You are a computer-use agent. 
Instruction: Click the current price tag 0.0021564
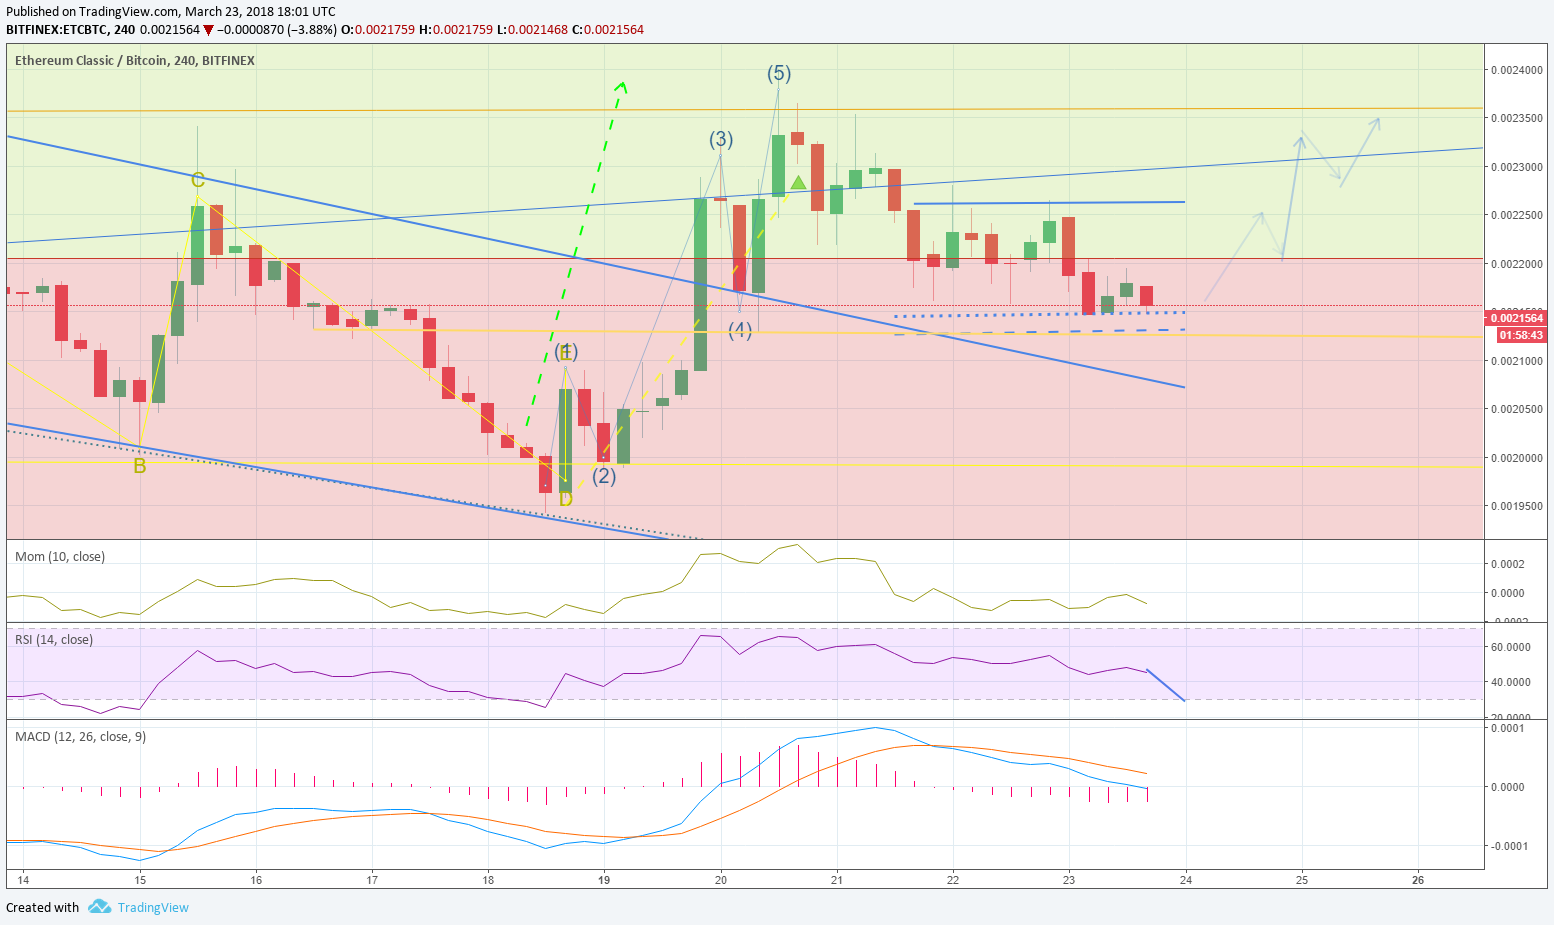(x=1517, y=318)
